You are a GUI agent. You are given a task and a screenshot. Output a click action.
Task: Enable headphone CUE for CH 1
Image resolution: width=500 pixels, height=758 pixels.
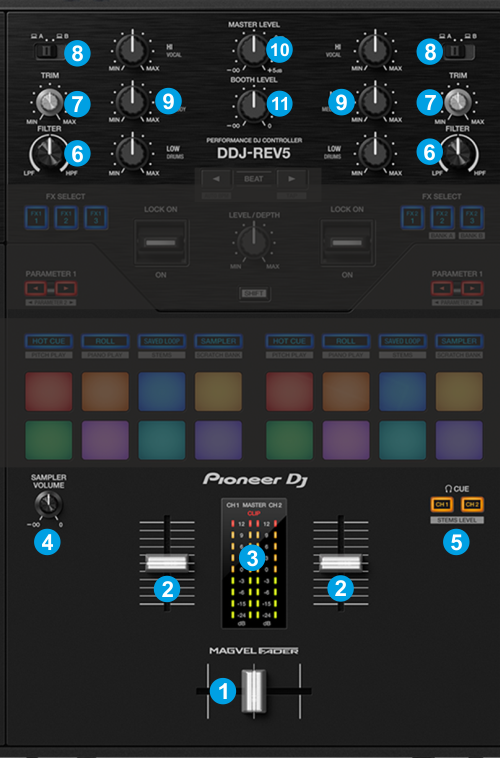[x=441, y=504]
